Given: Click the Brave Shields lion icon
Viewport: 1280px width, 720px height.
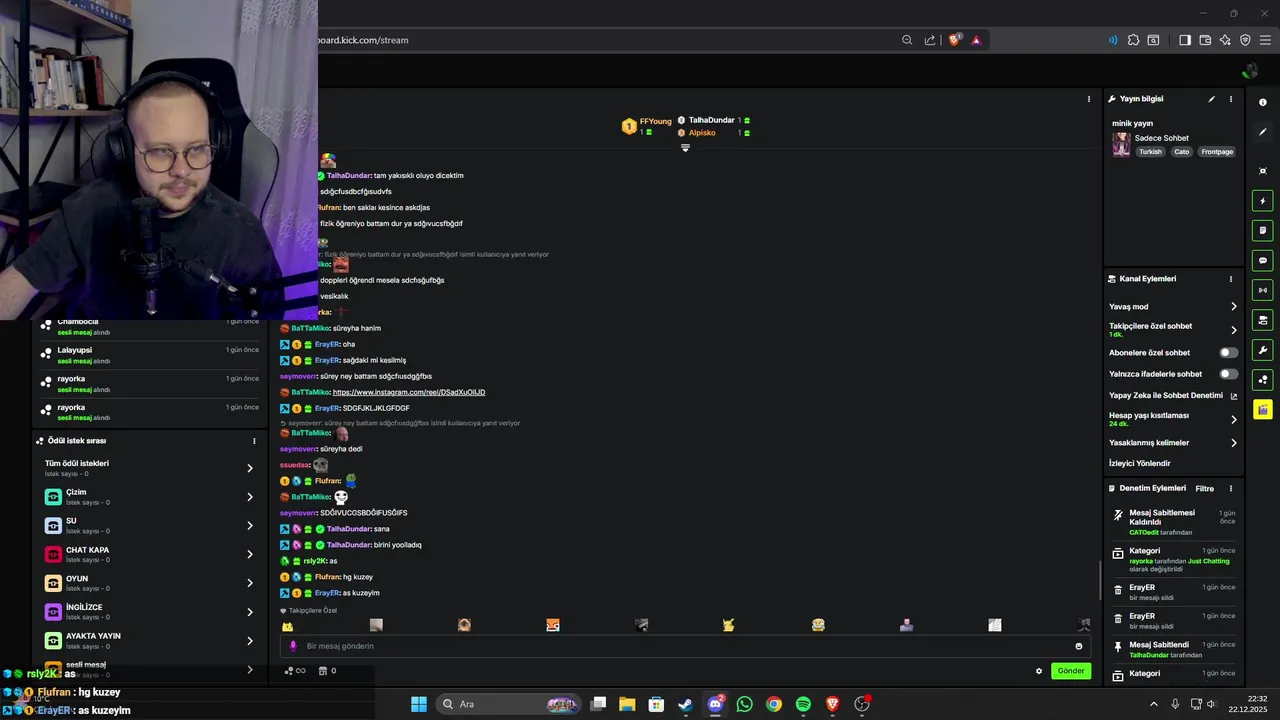Looking at the screenshot, I should [954, 40].
